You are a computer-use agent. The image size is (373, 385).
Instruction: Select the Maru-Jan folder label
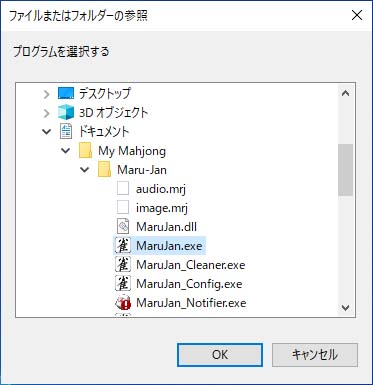click(142, 170)
